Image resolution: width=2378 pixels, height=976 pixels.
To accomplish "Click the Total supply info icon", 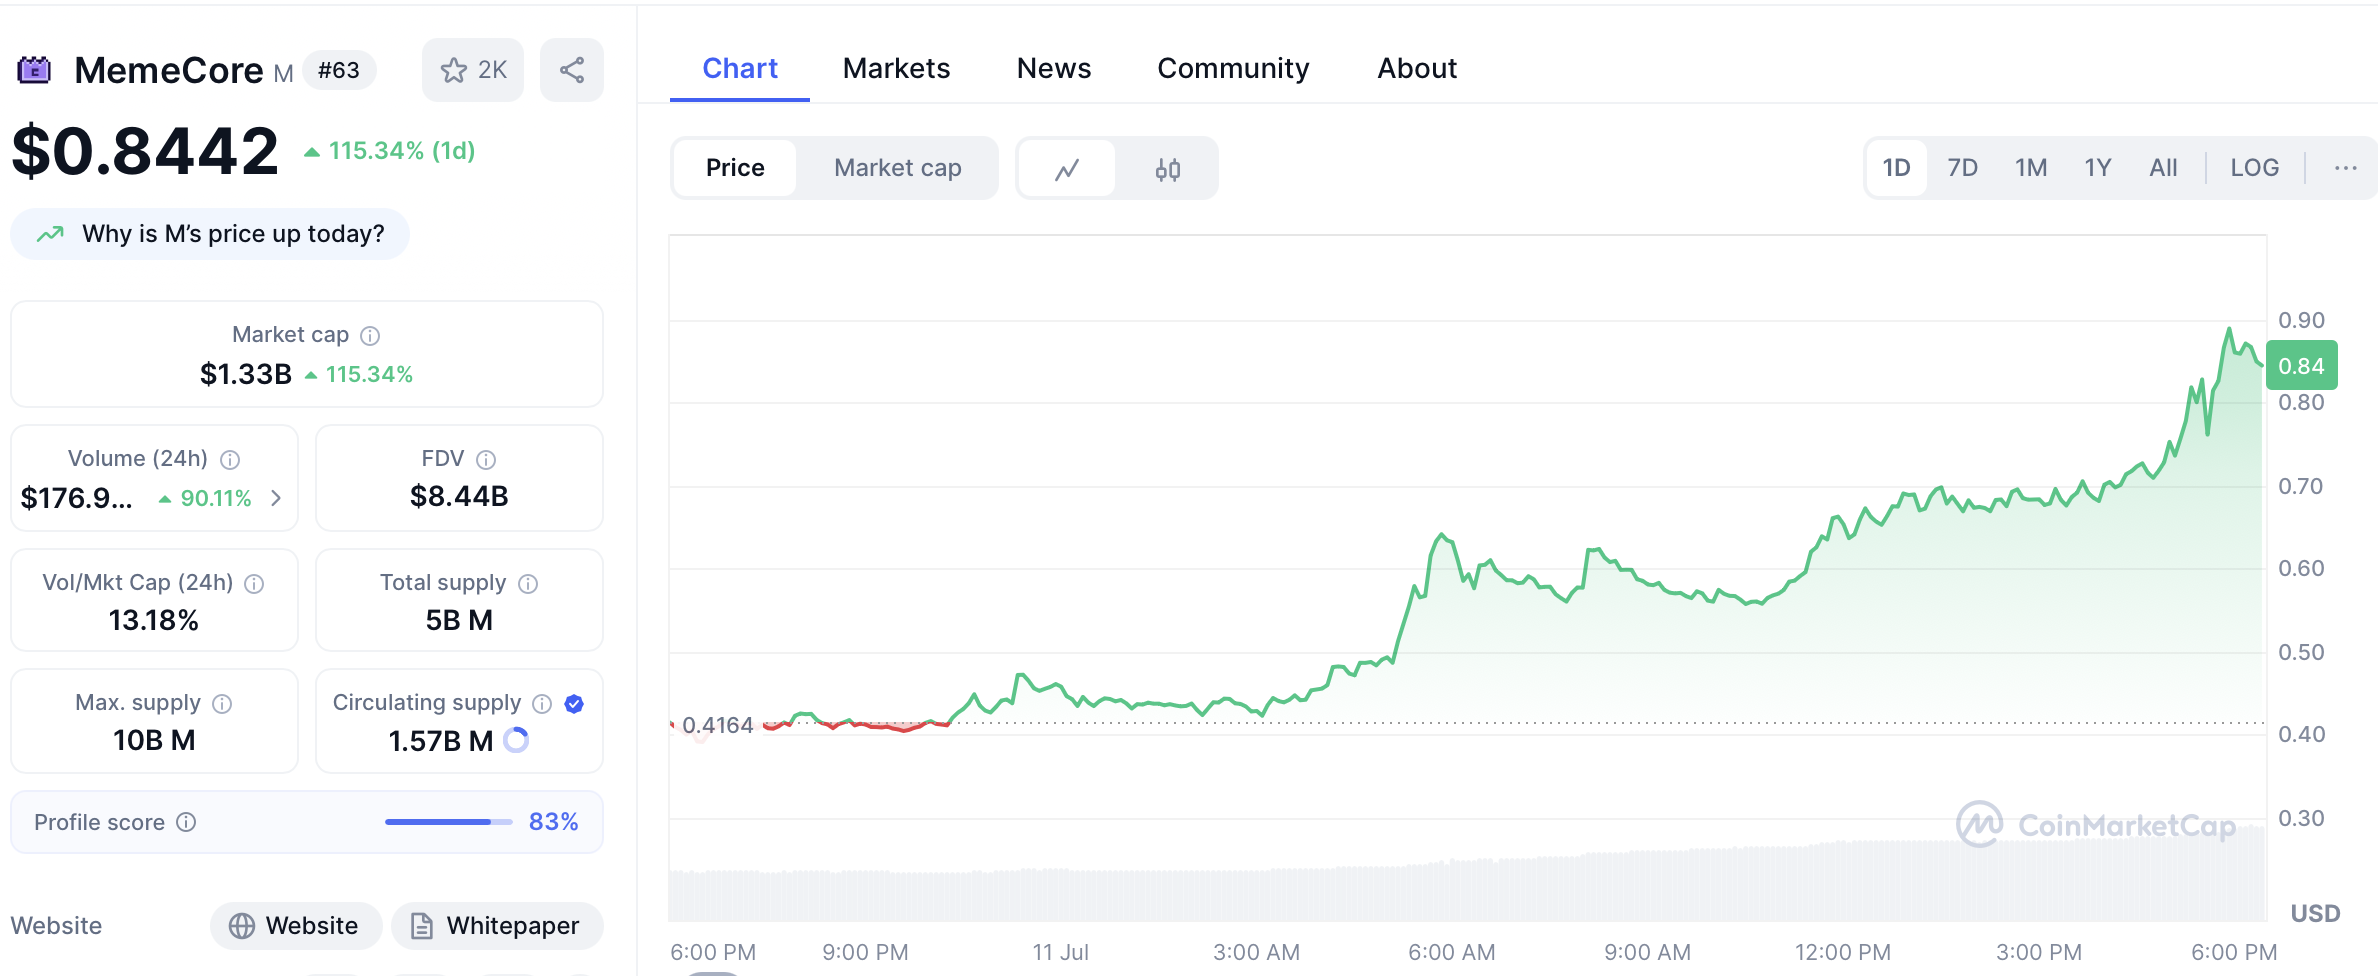I will (528, 584).
